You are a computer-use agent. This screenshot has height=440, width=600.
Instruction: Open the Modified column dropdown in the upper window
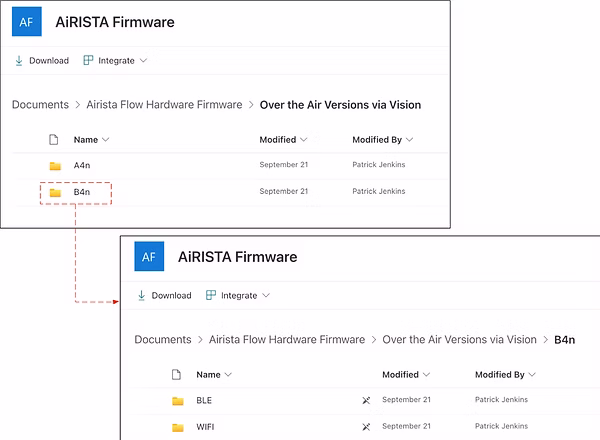point(283,140)
